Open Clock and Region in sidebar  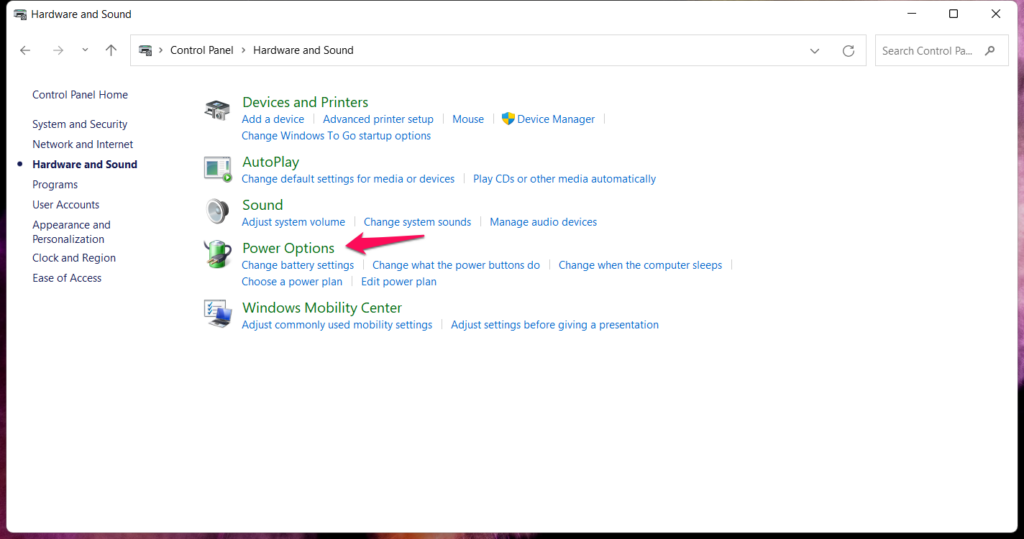[74, 258]
